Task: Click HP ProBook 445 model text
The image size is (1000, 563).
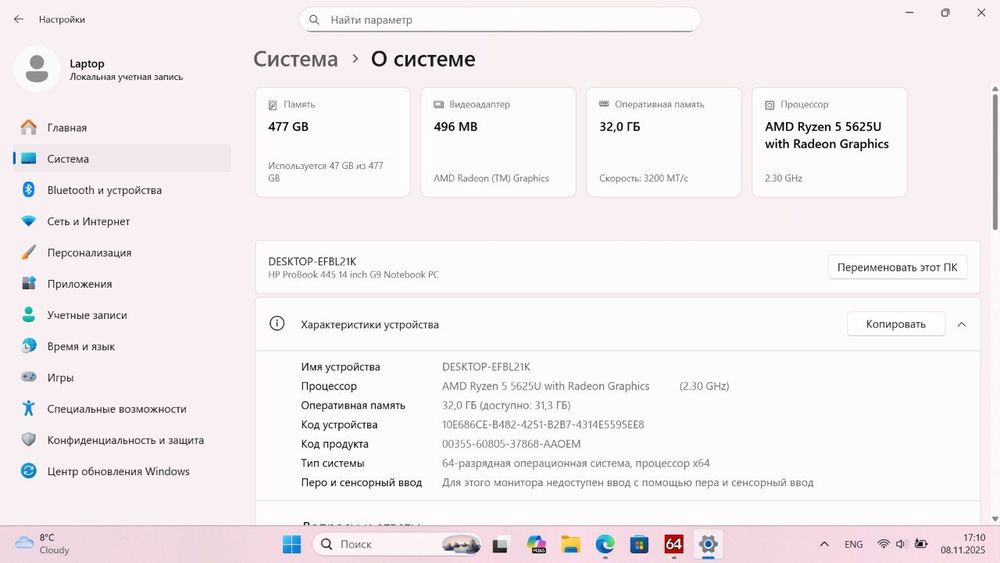Action: [x=353, y=274]
